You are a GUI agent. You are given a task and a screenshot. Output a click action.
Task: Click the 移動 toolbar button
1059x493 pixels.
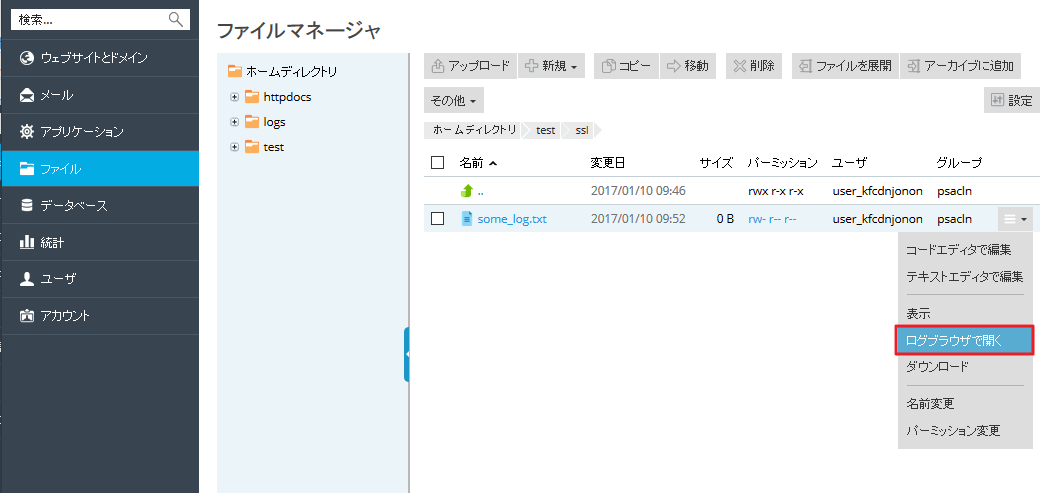click(x=688, y=66)
